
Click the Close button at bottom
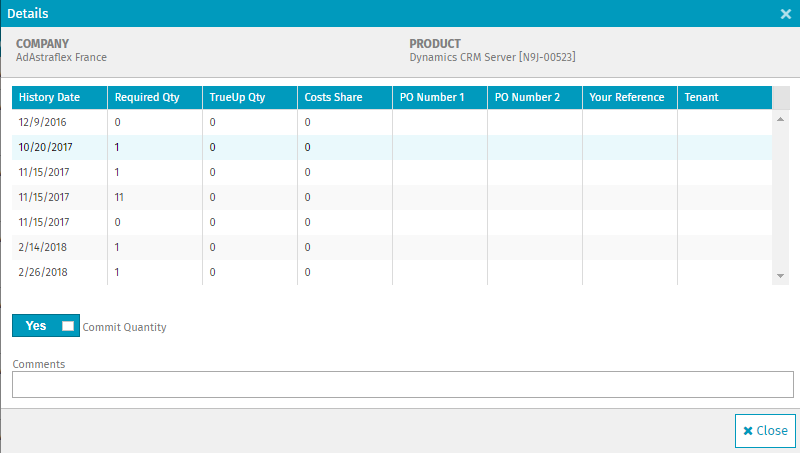tap(765, 431)
